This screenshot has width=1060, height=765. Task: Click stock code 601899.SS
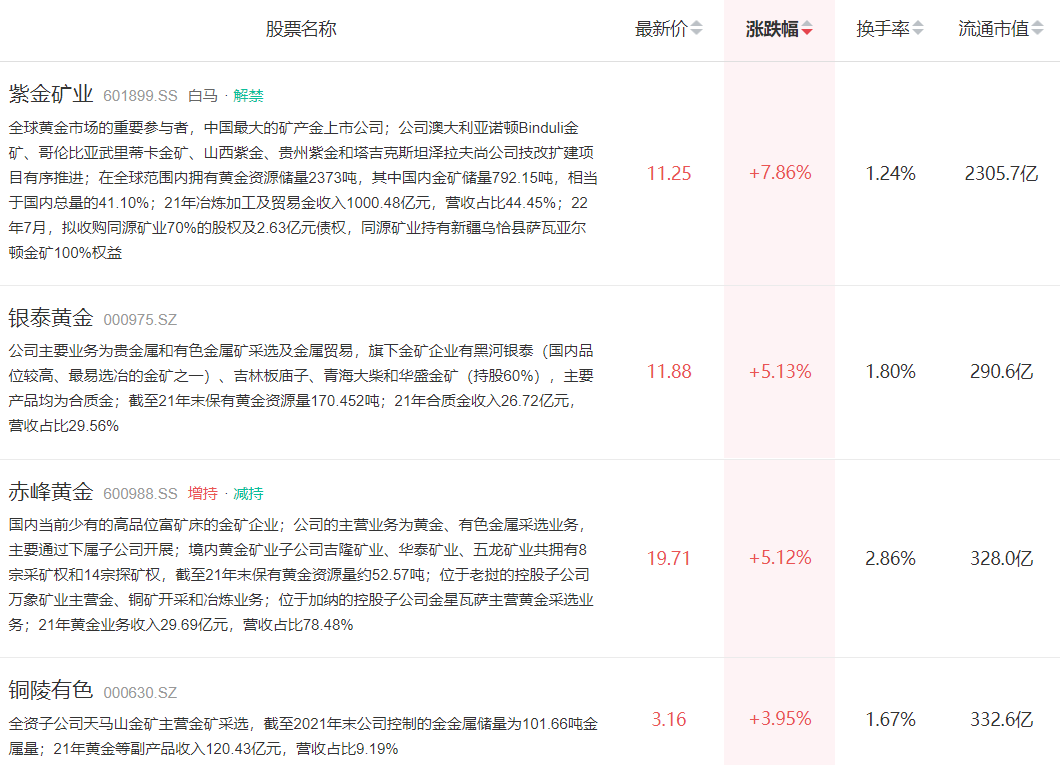point(140,96)
